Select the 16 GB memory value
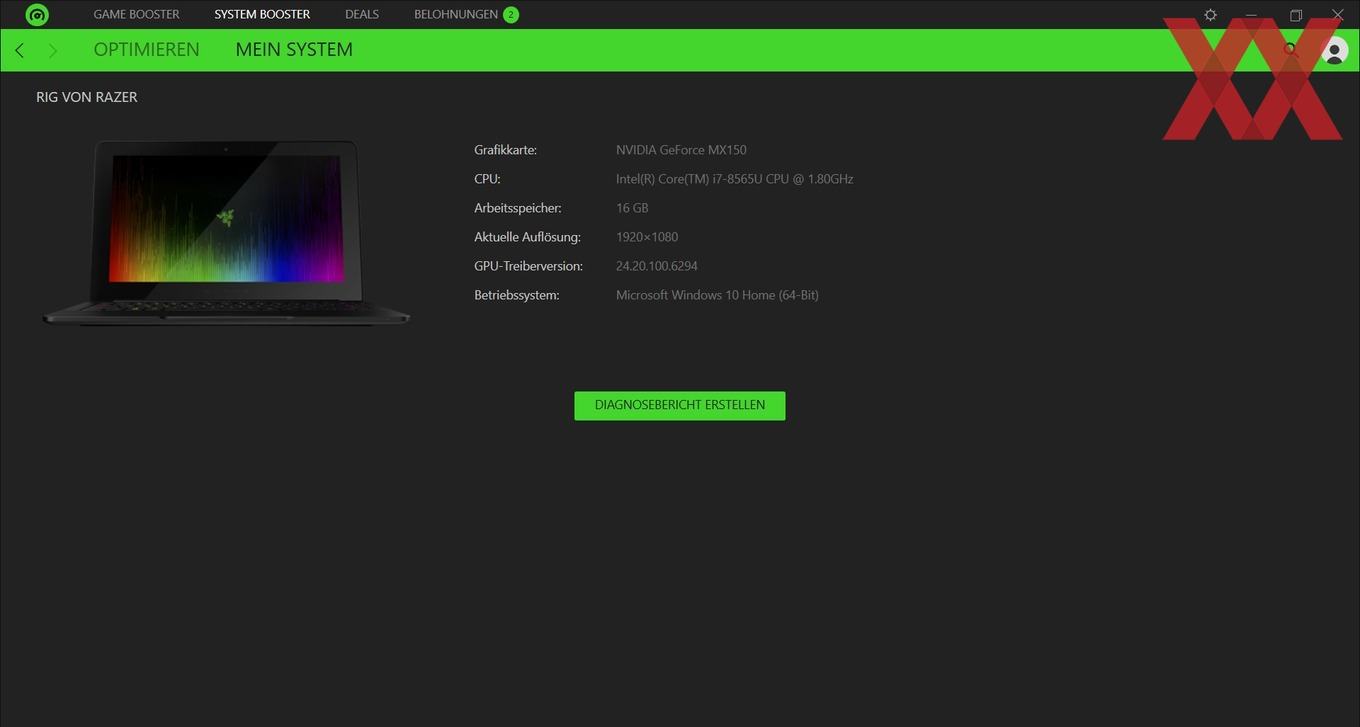1360x727 pixels. (x=632, y=208)
